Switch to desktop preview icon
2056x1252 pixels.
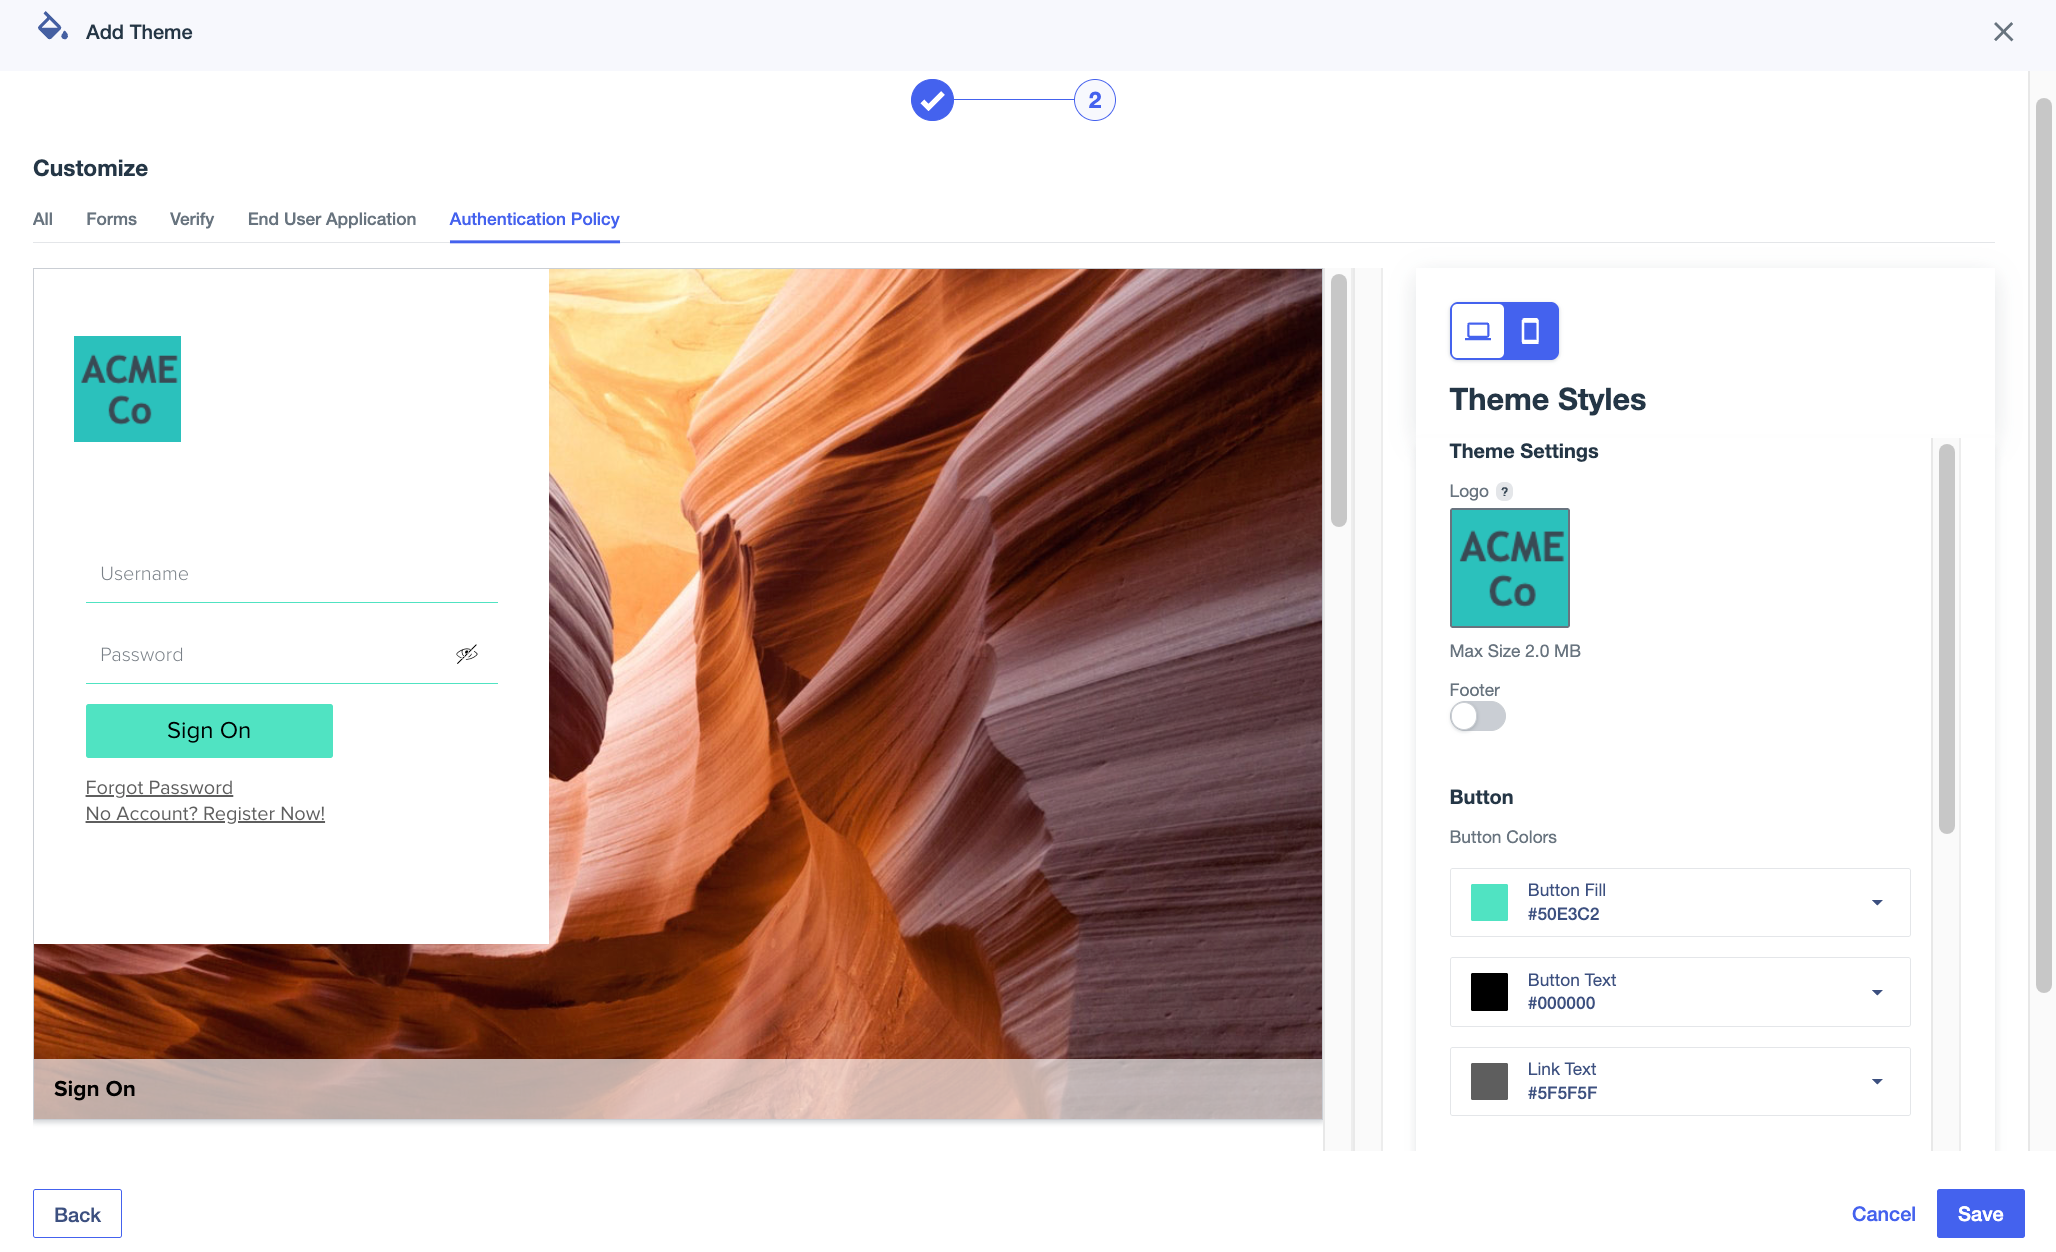tap(1478, 331)
